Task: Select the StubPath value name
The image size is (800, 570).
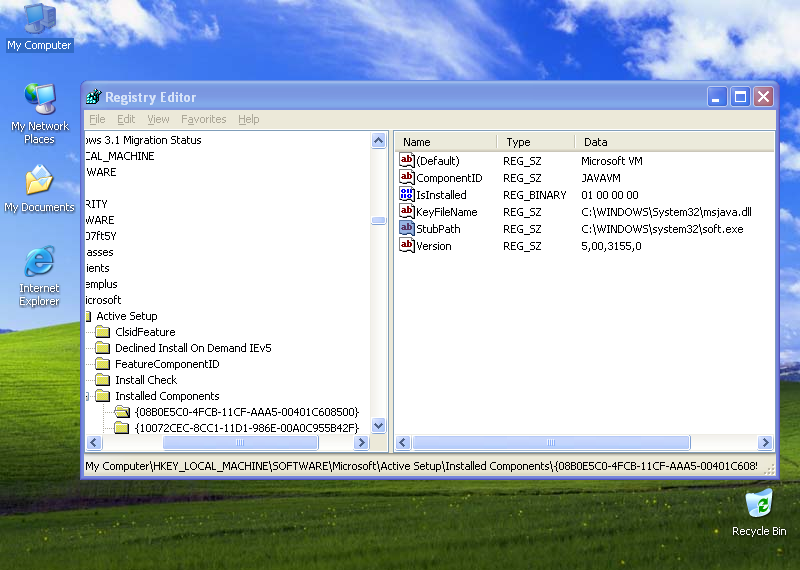Action: point(438,229)
